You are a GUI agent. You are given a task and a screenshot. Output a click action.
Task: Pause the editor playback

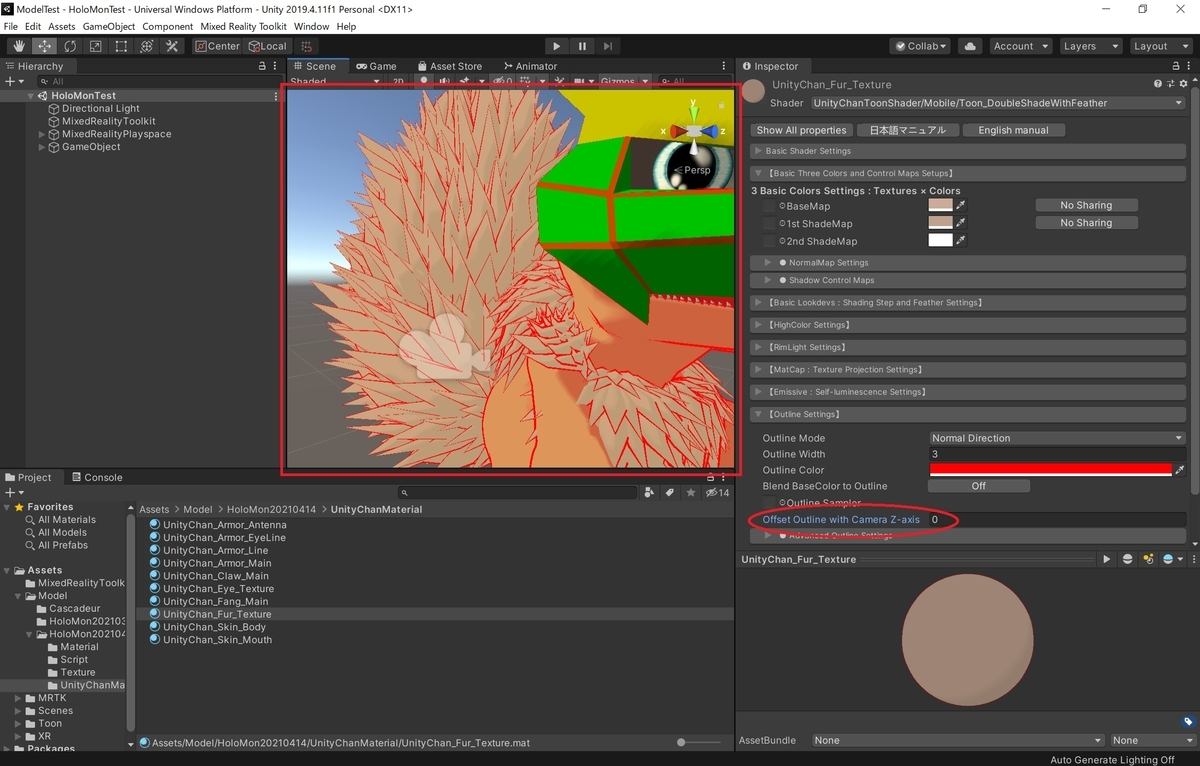point(582,46)
